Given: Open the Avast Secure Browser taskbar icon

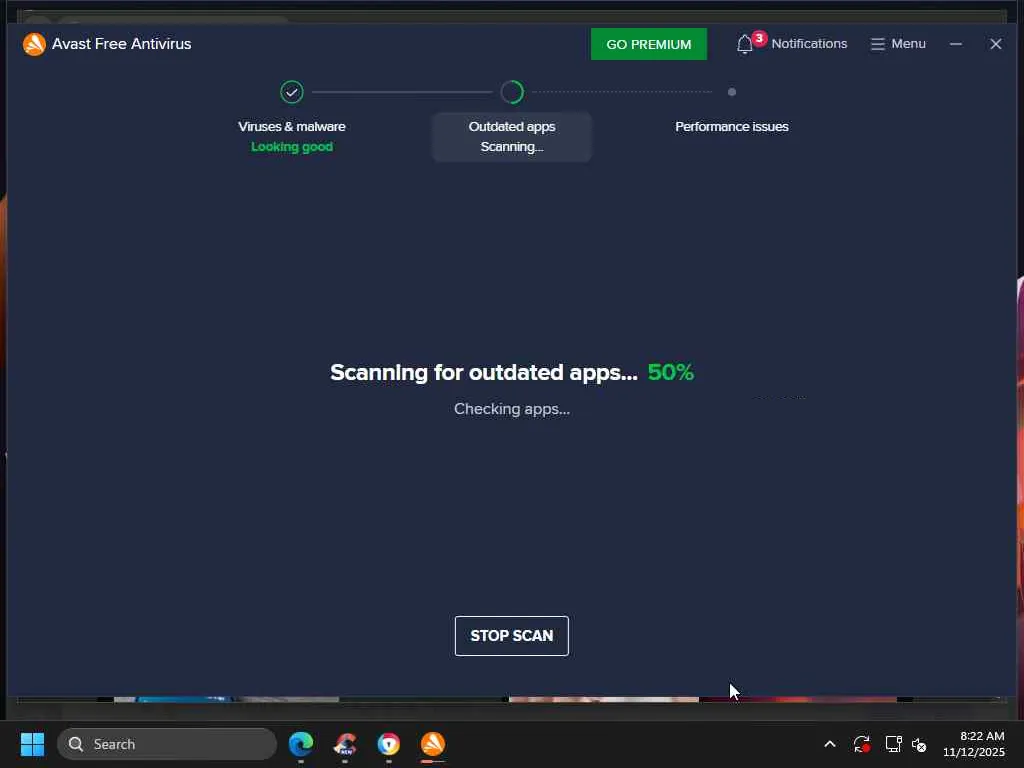Looking at the screenshot, I should coord(389,744).
